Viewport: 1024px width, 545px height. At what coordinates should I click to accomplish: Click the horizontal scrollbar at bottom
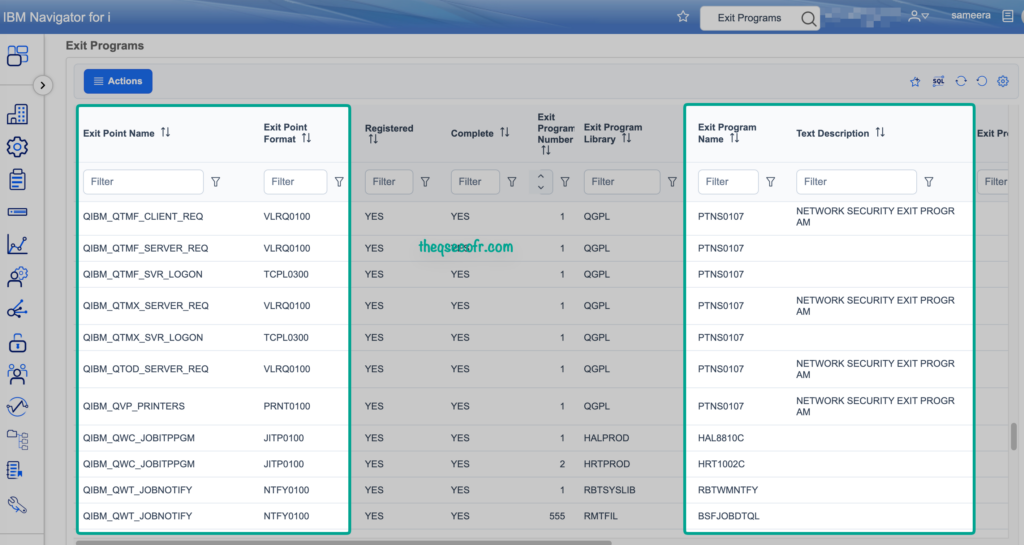coord(344,542)
